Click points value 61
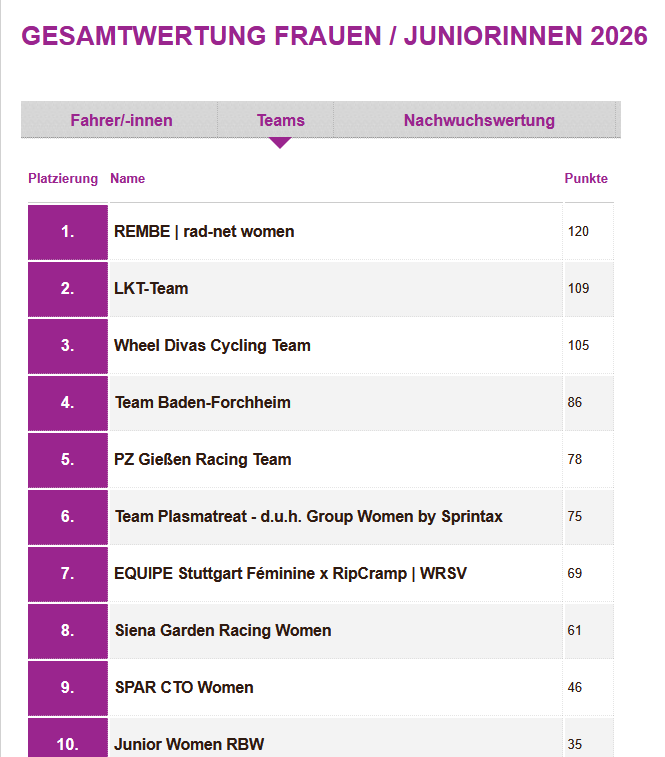The height and width of the screenshot is (757, 665). 575,631
